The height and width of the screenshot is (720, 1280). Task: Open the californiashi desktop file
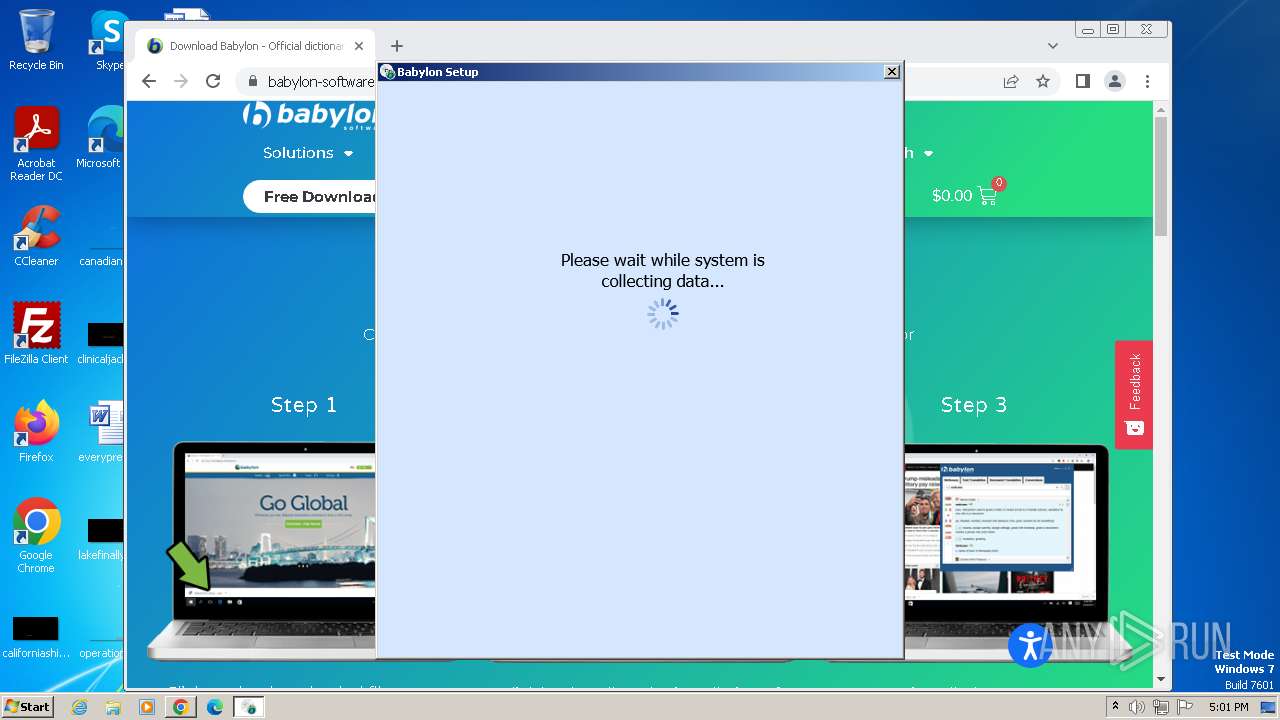tap(36, 636)
